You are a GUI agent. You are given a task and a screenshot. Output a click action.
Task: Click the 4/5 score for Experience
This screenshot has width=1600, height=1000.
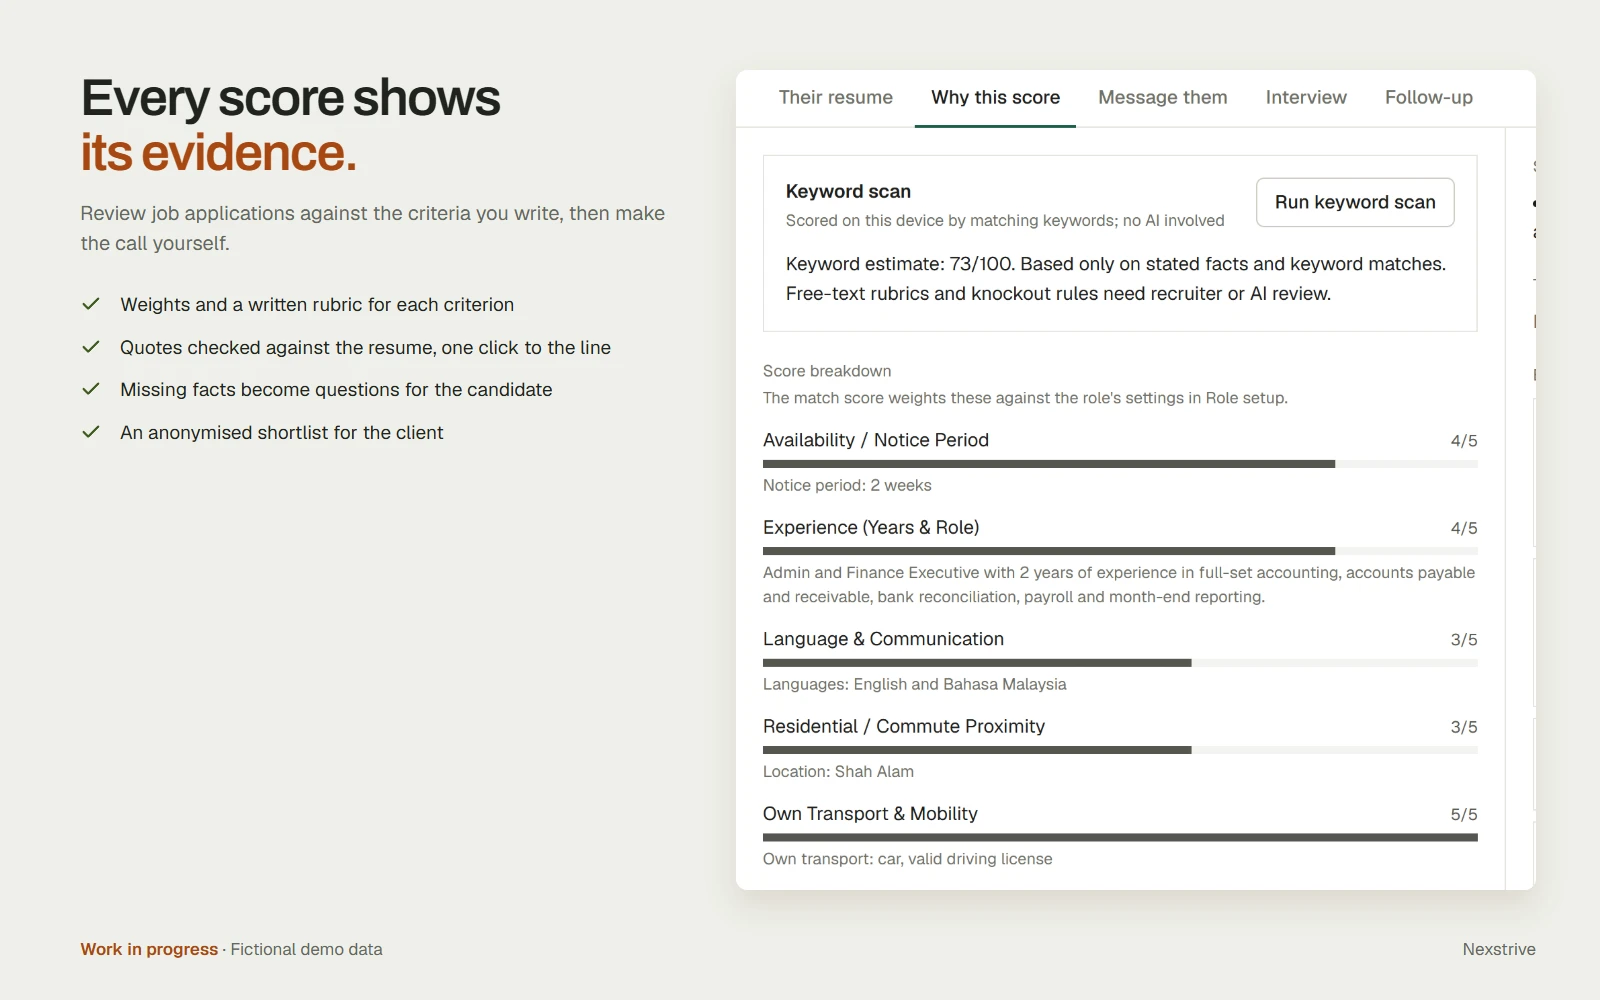[x=1464, y=528]
